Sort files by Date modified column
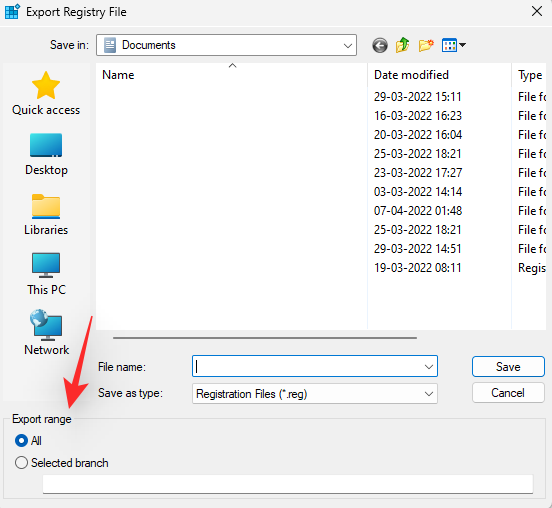Image resolution: width=552 pixels, height=508 pixels. click(x=439, y=75)
